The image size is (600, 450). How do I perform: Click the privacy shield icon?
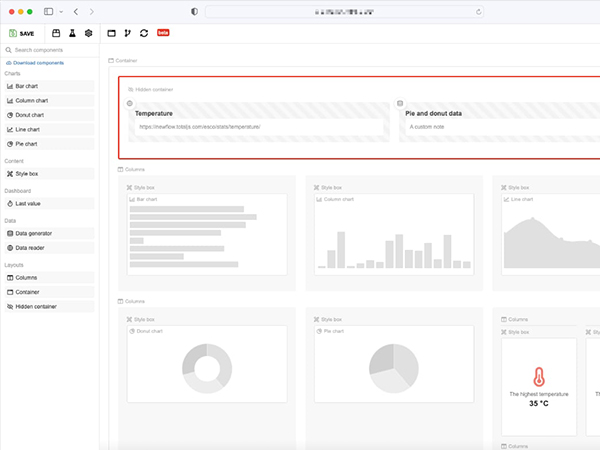point(194,11)
